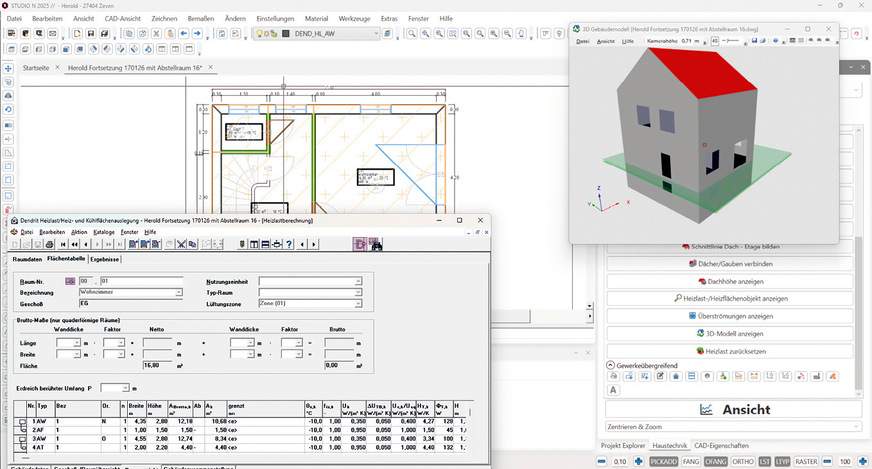Click the blue redo arrow in main toolbar
This screenshot has height=469, width=872.
pos(197,33)
